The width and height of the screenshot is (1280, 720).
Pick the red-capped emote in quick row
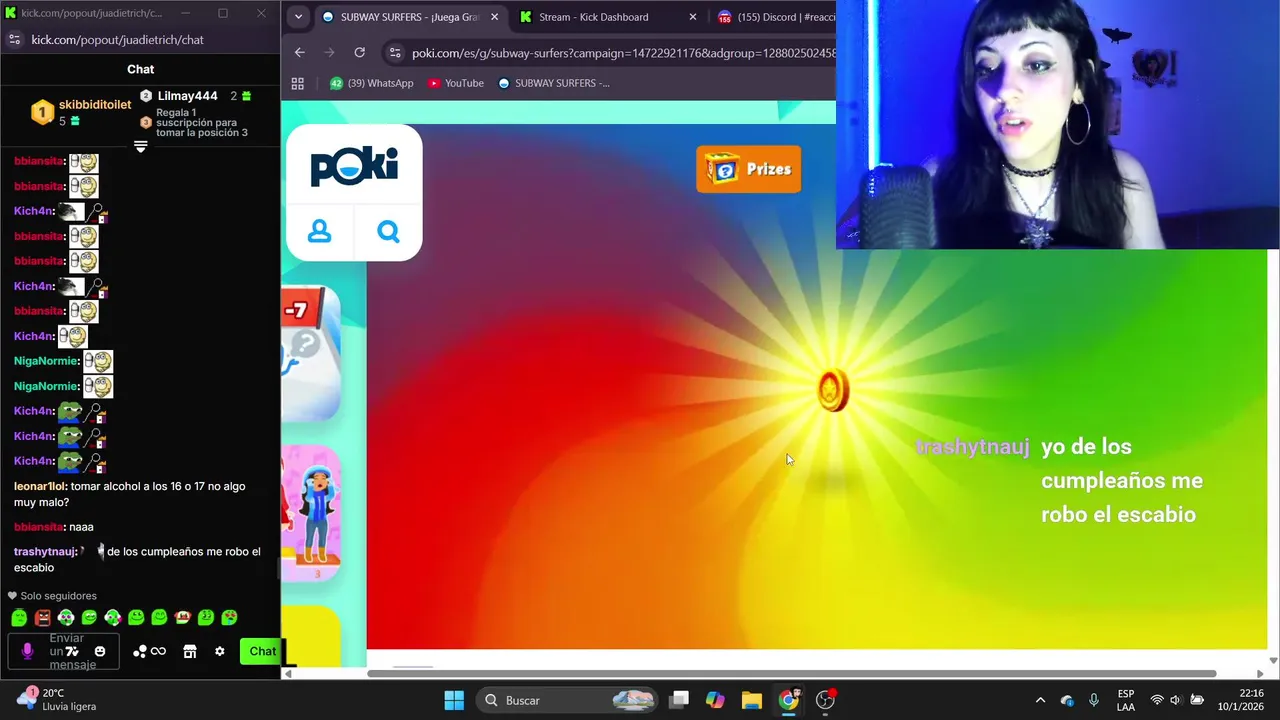(x=183, y=618)
